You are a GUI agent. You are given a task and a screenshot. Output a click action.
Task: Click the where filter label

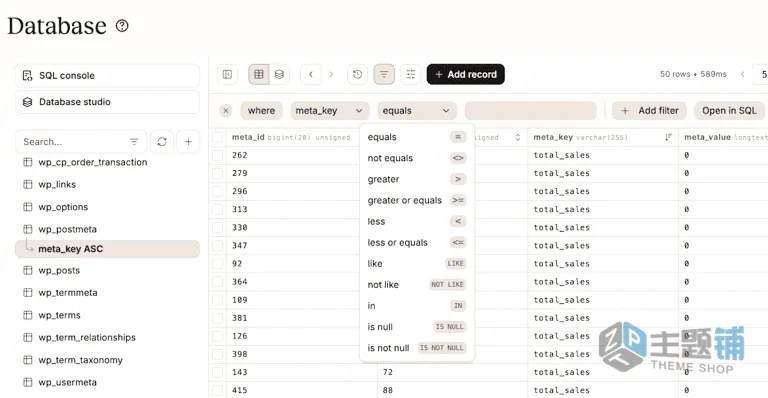pyautogui.click(x=262, y=111)
